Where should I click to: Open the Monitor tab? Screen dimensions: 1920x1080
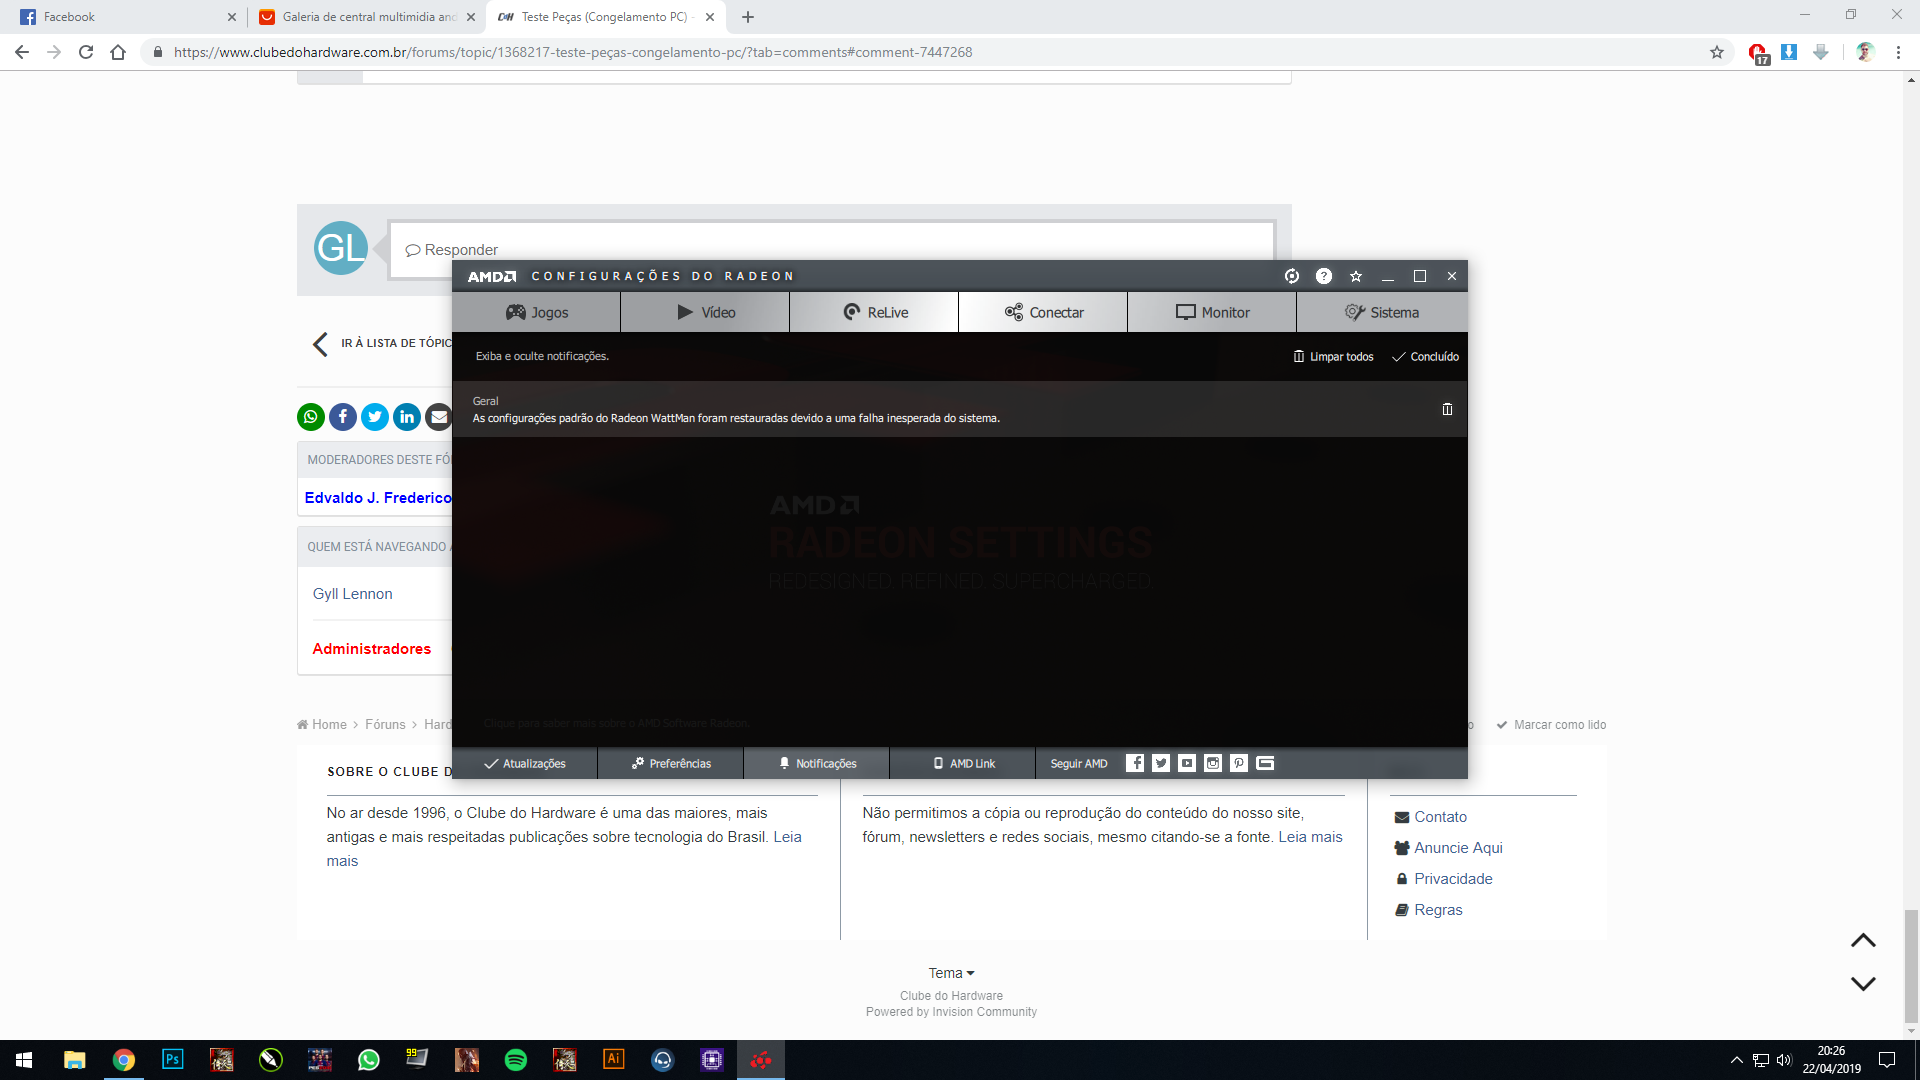(1212, 312)
